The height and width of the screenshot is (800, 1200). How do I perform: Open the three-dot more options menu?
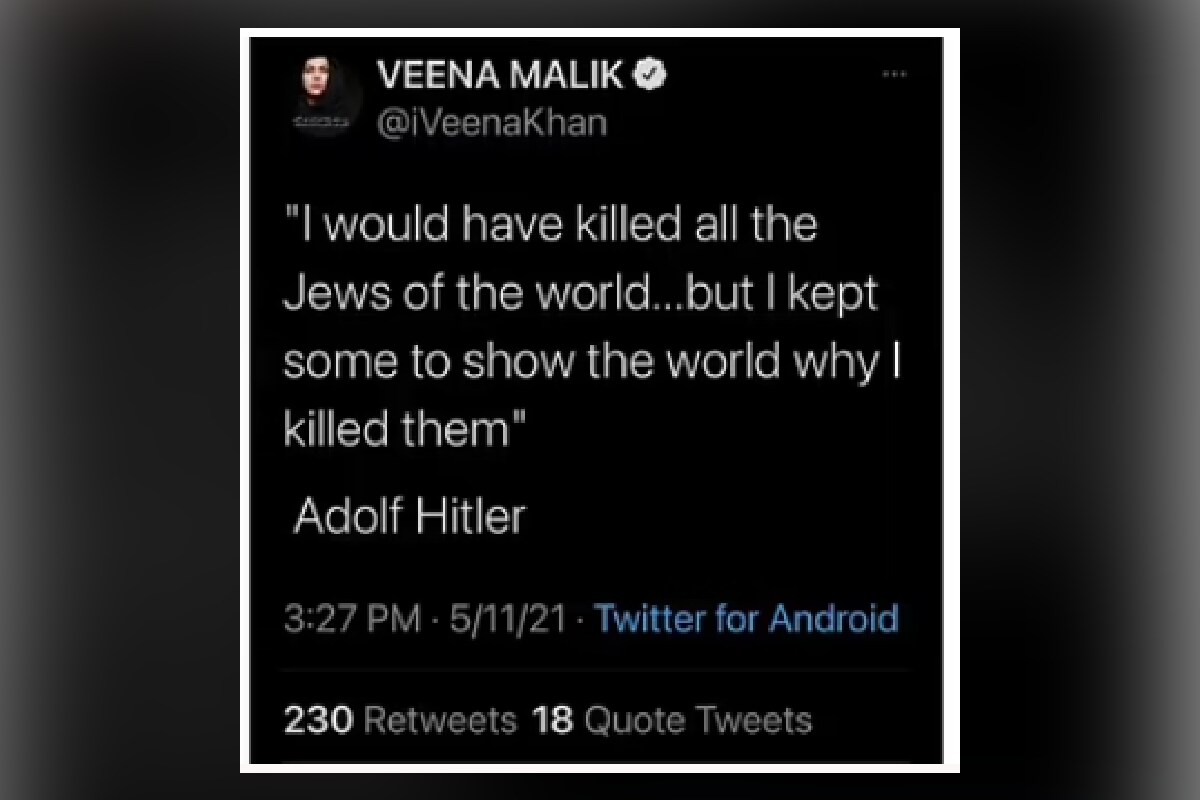point(893,76)
